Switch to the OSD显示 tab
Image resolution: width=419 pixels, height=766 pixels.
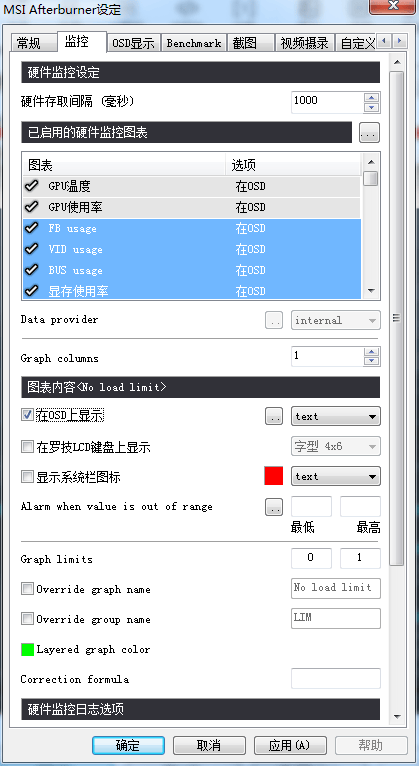click(x=133, y=43)
